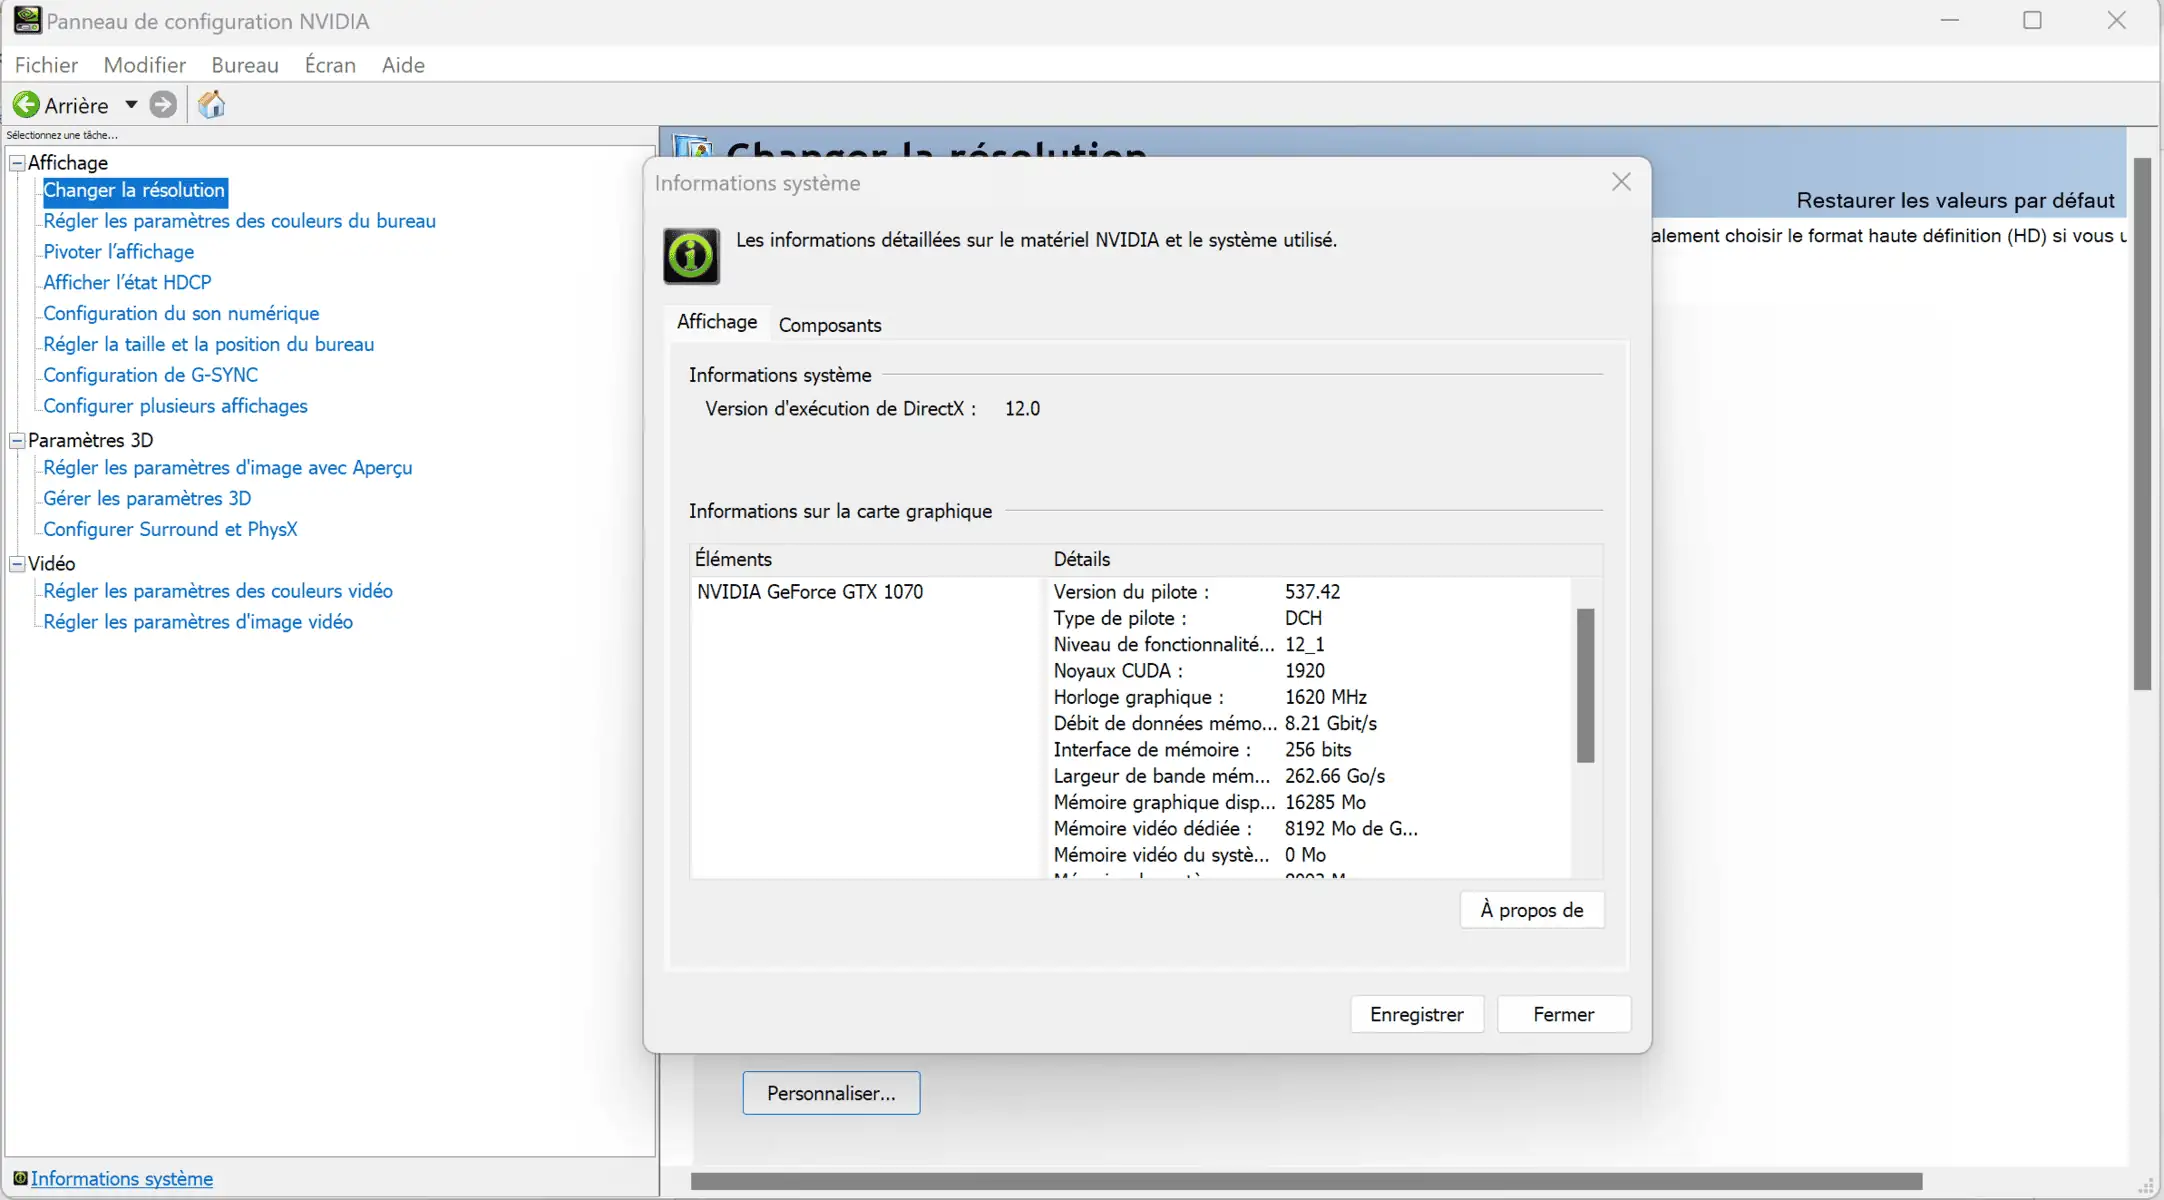Image resolution: width=2164 pixels, height=1200 pixels.
Task: Maximize the NVIDIA control panel window
Action: 2032,20
